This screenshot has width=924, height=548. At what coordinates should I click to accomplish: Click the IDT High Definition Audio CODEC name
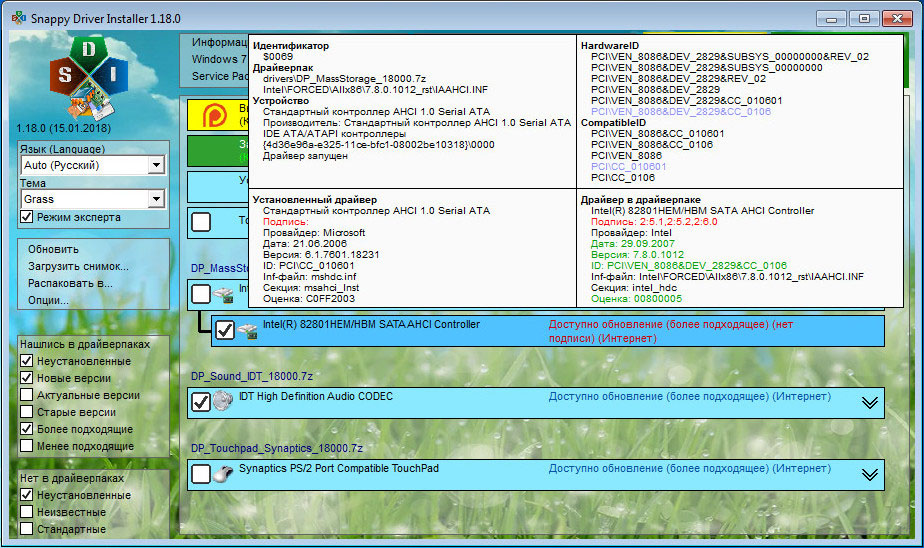(x=315, y=397)
